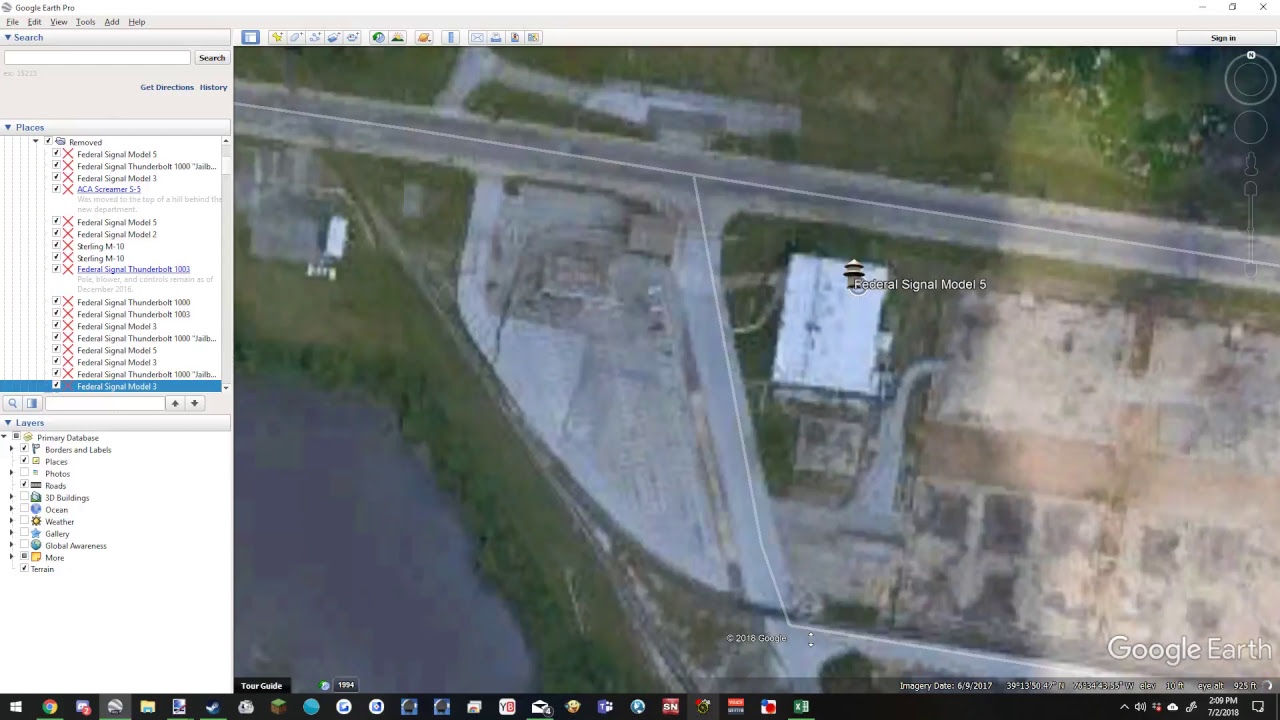Uncheck the Borders and Labels layer

pos(24,450)
